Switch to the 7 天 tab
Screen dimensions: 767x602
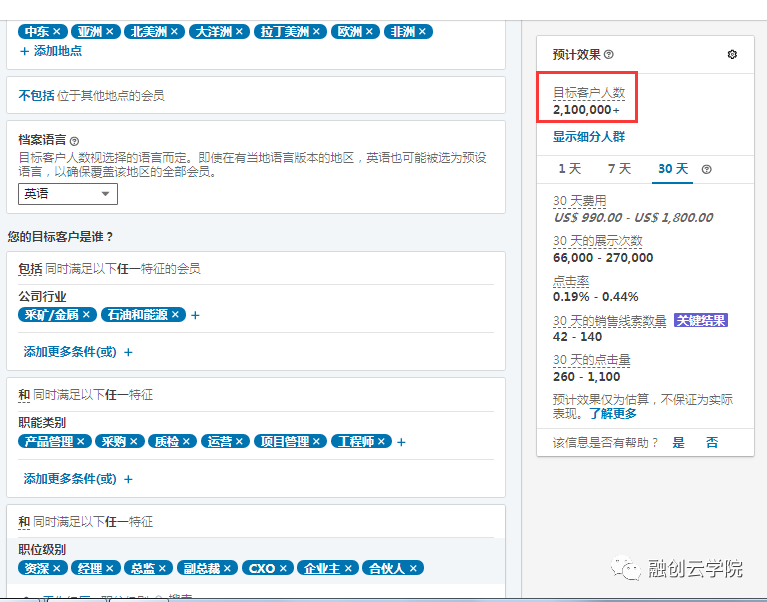tap(619, 169)
